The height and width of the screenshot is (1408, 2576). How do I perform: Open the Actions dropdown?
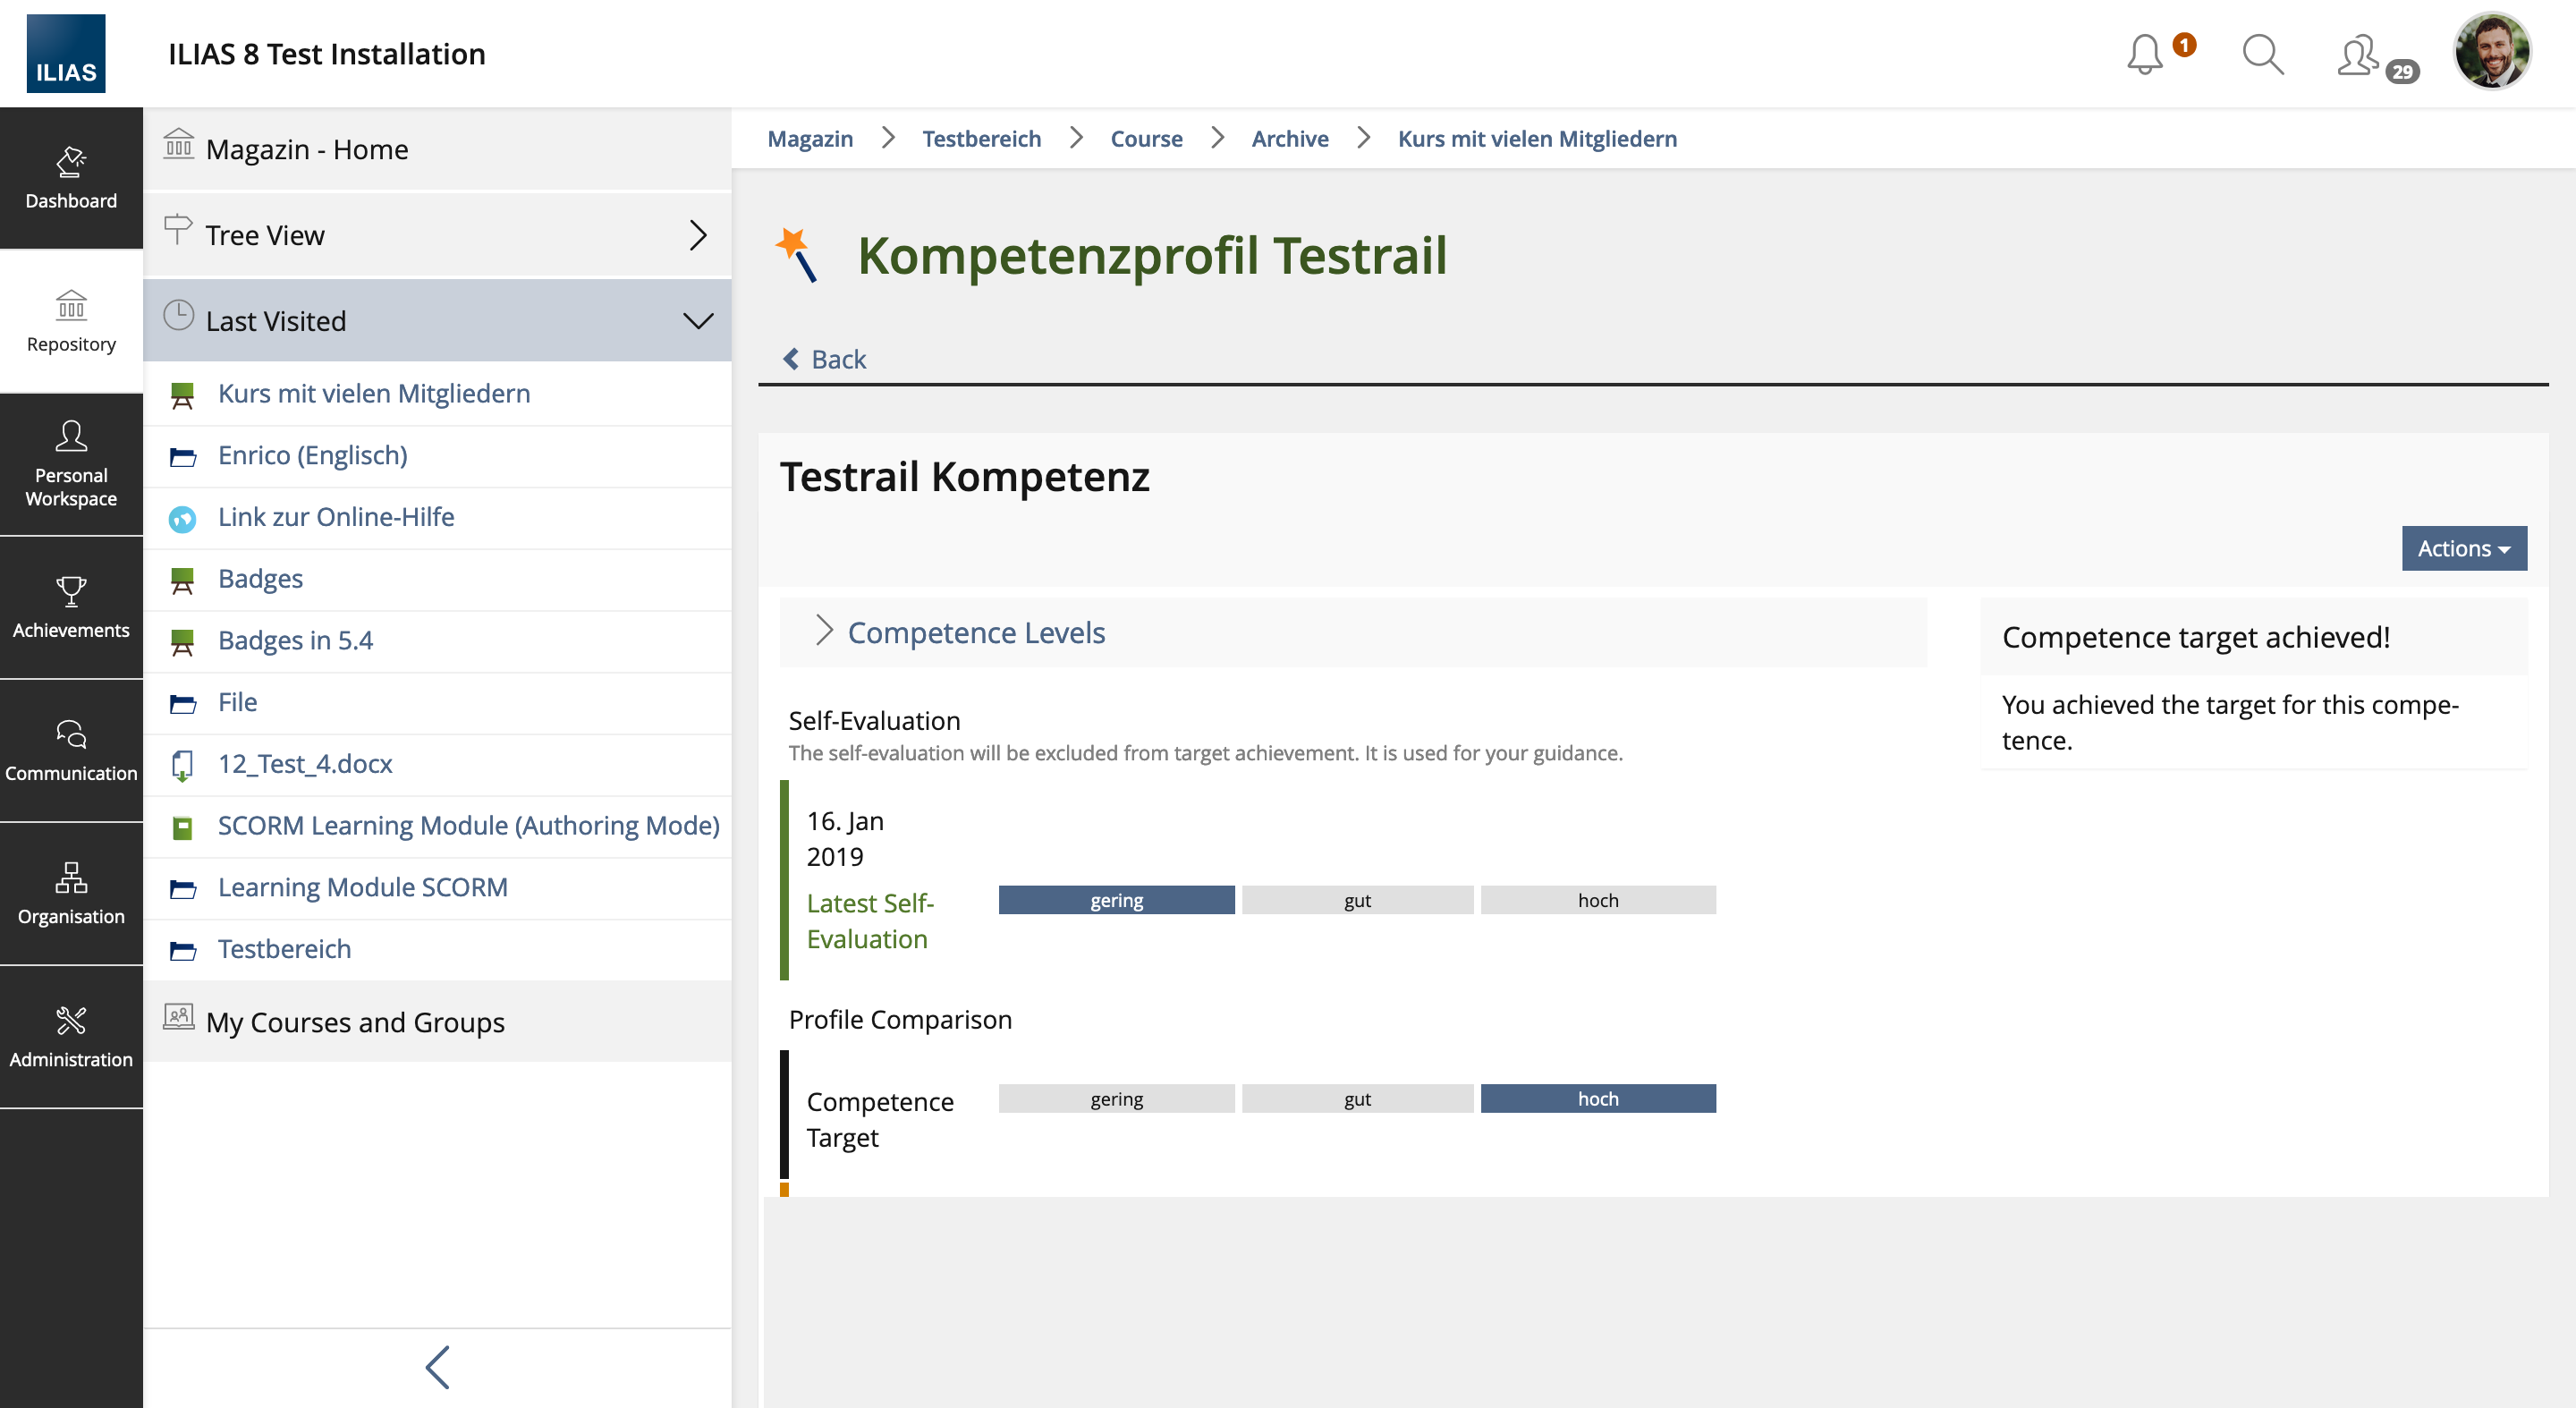pyautogui.click(x=2463, y=548)
